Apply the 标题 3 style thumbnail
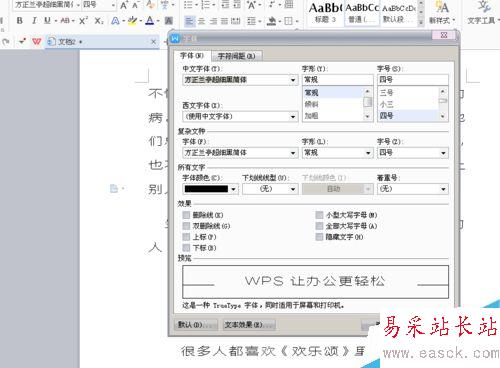 pos(325,13)
